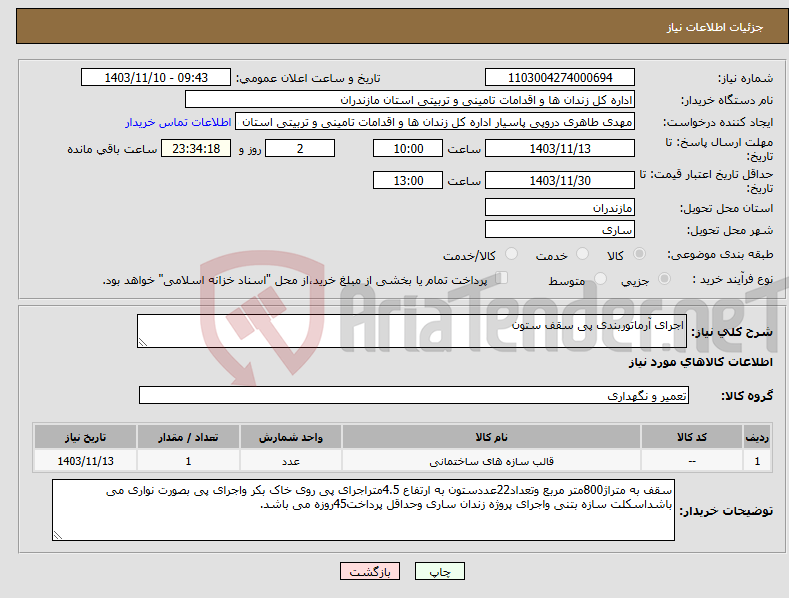
Task: Click the شماره نیاز field 1103004274000694
Action: coord(560,78)
